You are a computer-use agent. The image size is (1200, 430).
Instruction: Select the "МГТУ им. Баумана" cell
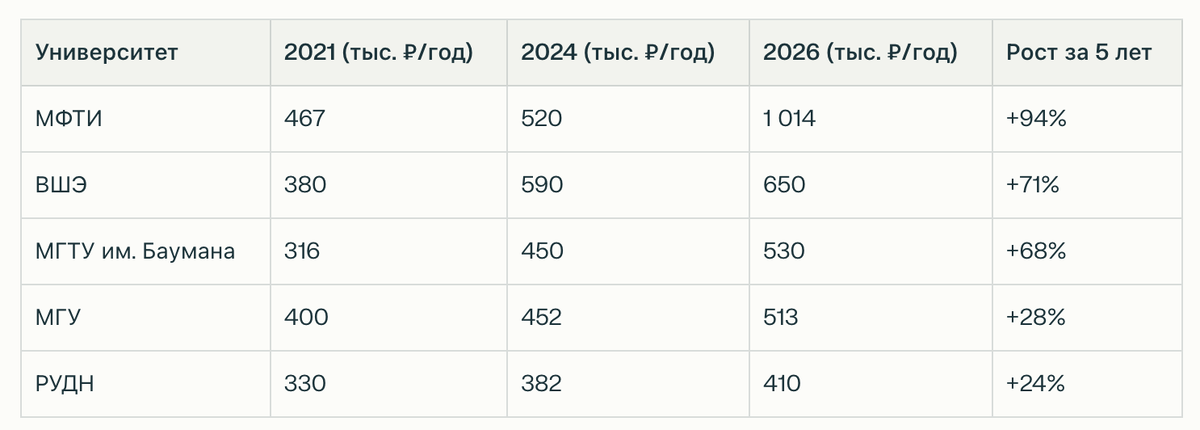coord(135,251)
